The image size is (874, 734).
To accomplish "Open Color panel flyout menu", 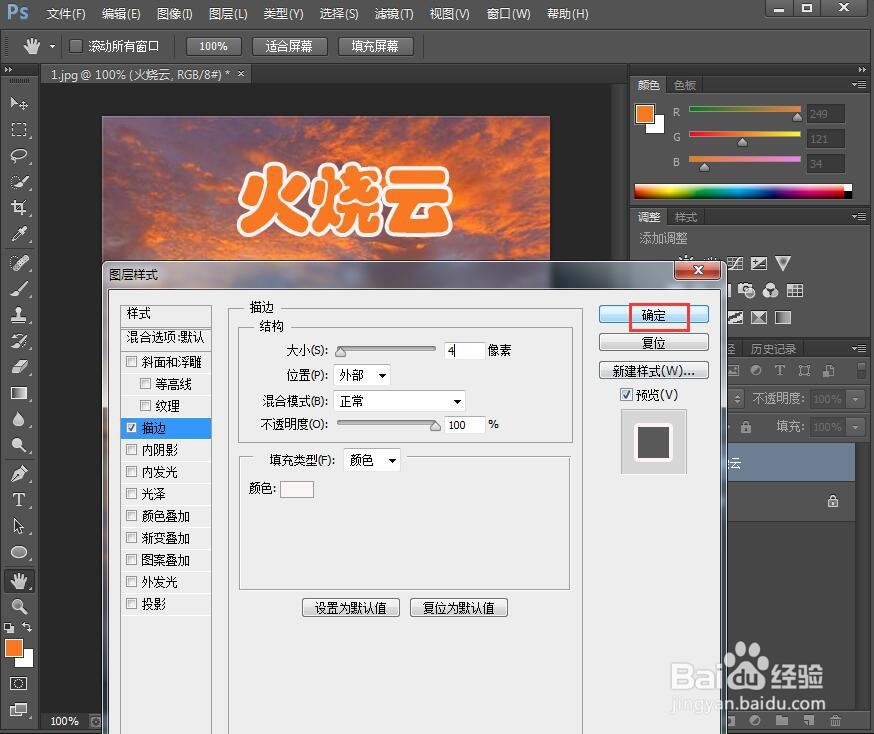I will coord(859,85).
